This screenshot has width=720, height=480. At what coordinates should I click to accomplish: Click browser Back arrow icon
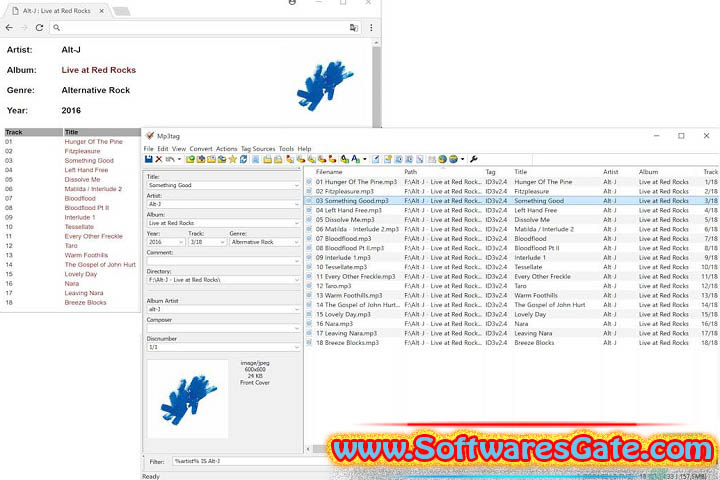click(x=9, y=28)
